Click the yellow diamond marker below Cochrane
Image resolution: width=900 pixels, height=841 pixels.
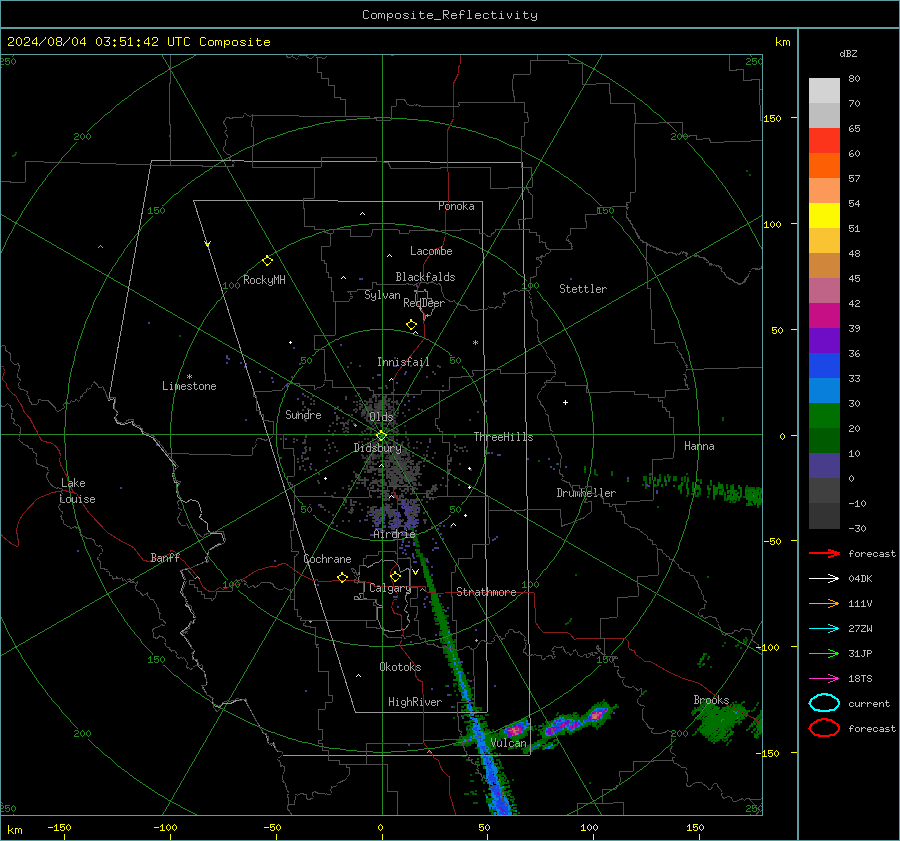(x=342, y=578)
